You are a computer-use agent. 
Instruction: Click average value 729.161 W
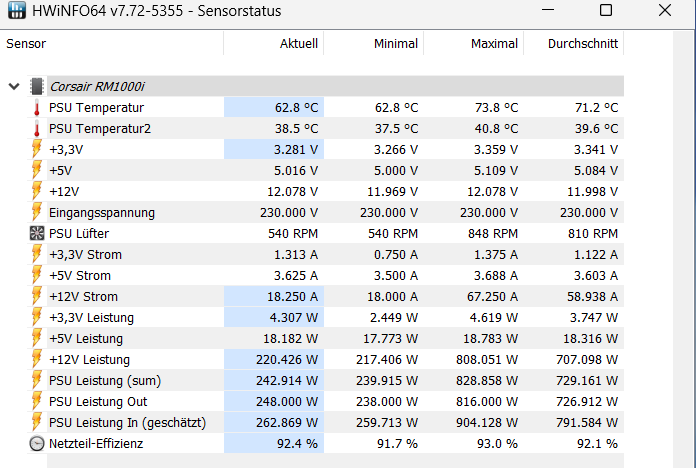click(x=587, y=381)
